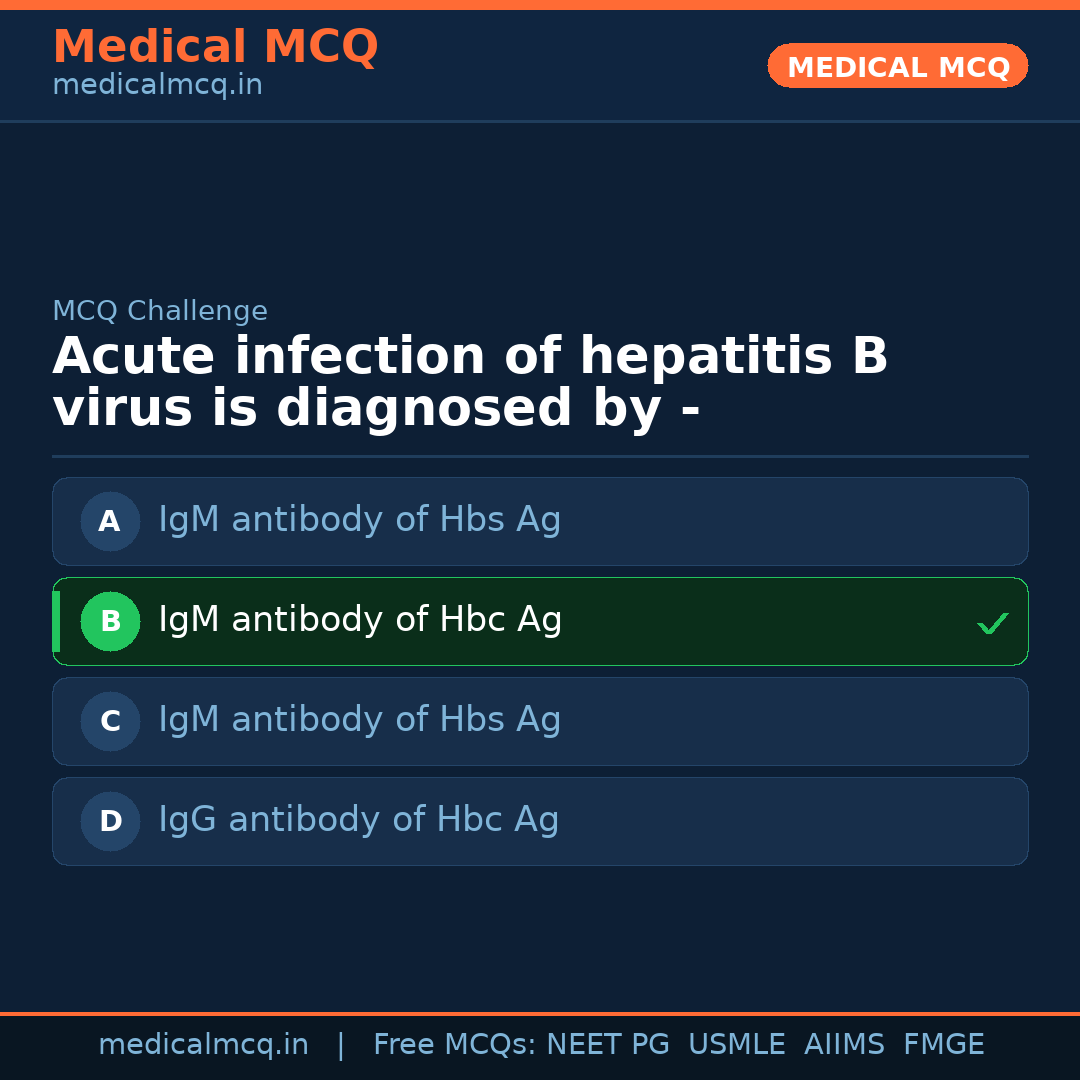Click the circled letter A badge
The height and width of the screenshot is (1080, 1080).
[110, 521]
